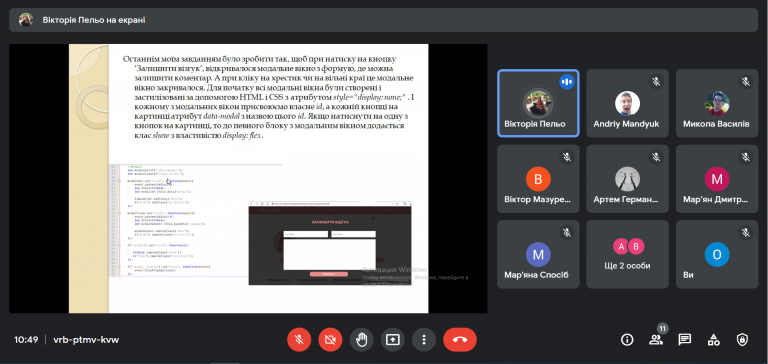Expand the 'Ще 2 особи' tile

pos(627,254)
